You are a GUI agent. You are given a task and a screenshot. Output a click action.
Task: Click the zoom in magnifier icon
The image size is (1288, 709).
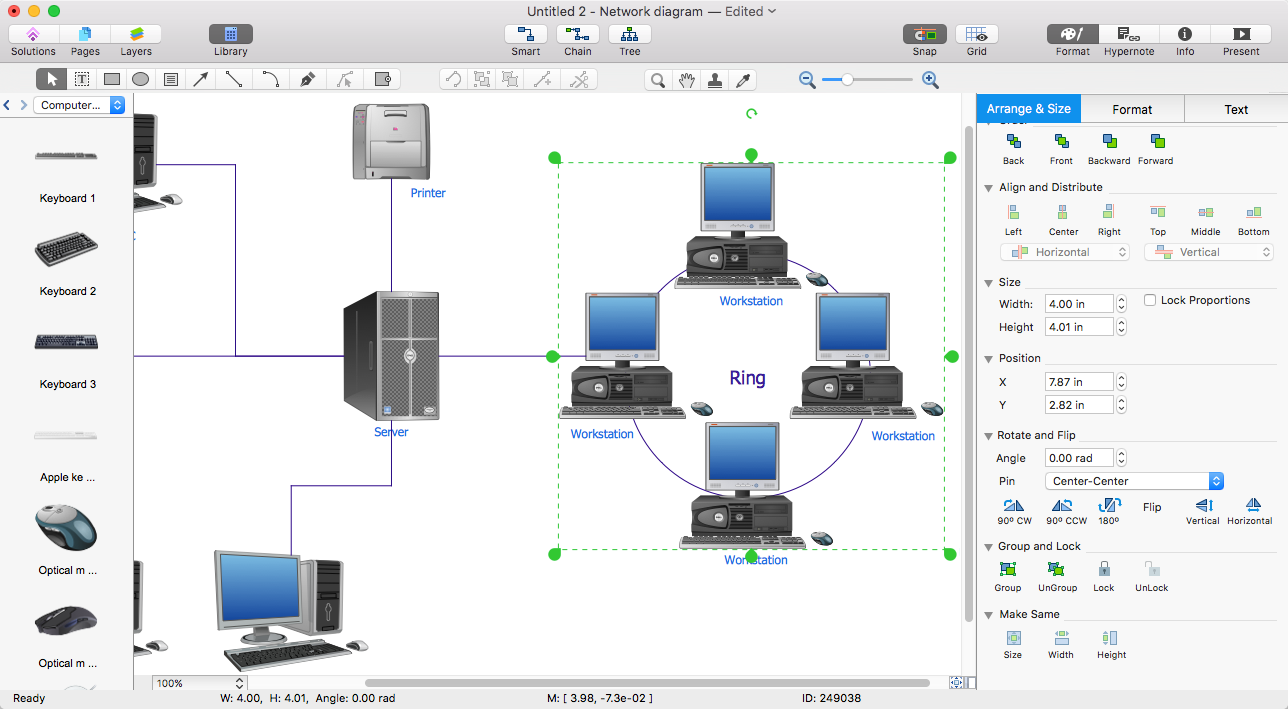[930, 80]
